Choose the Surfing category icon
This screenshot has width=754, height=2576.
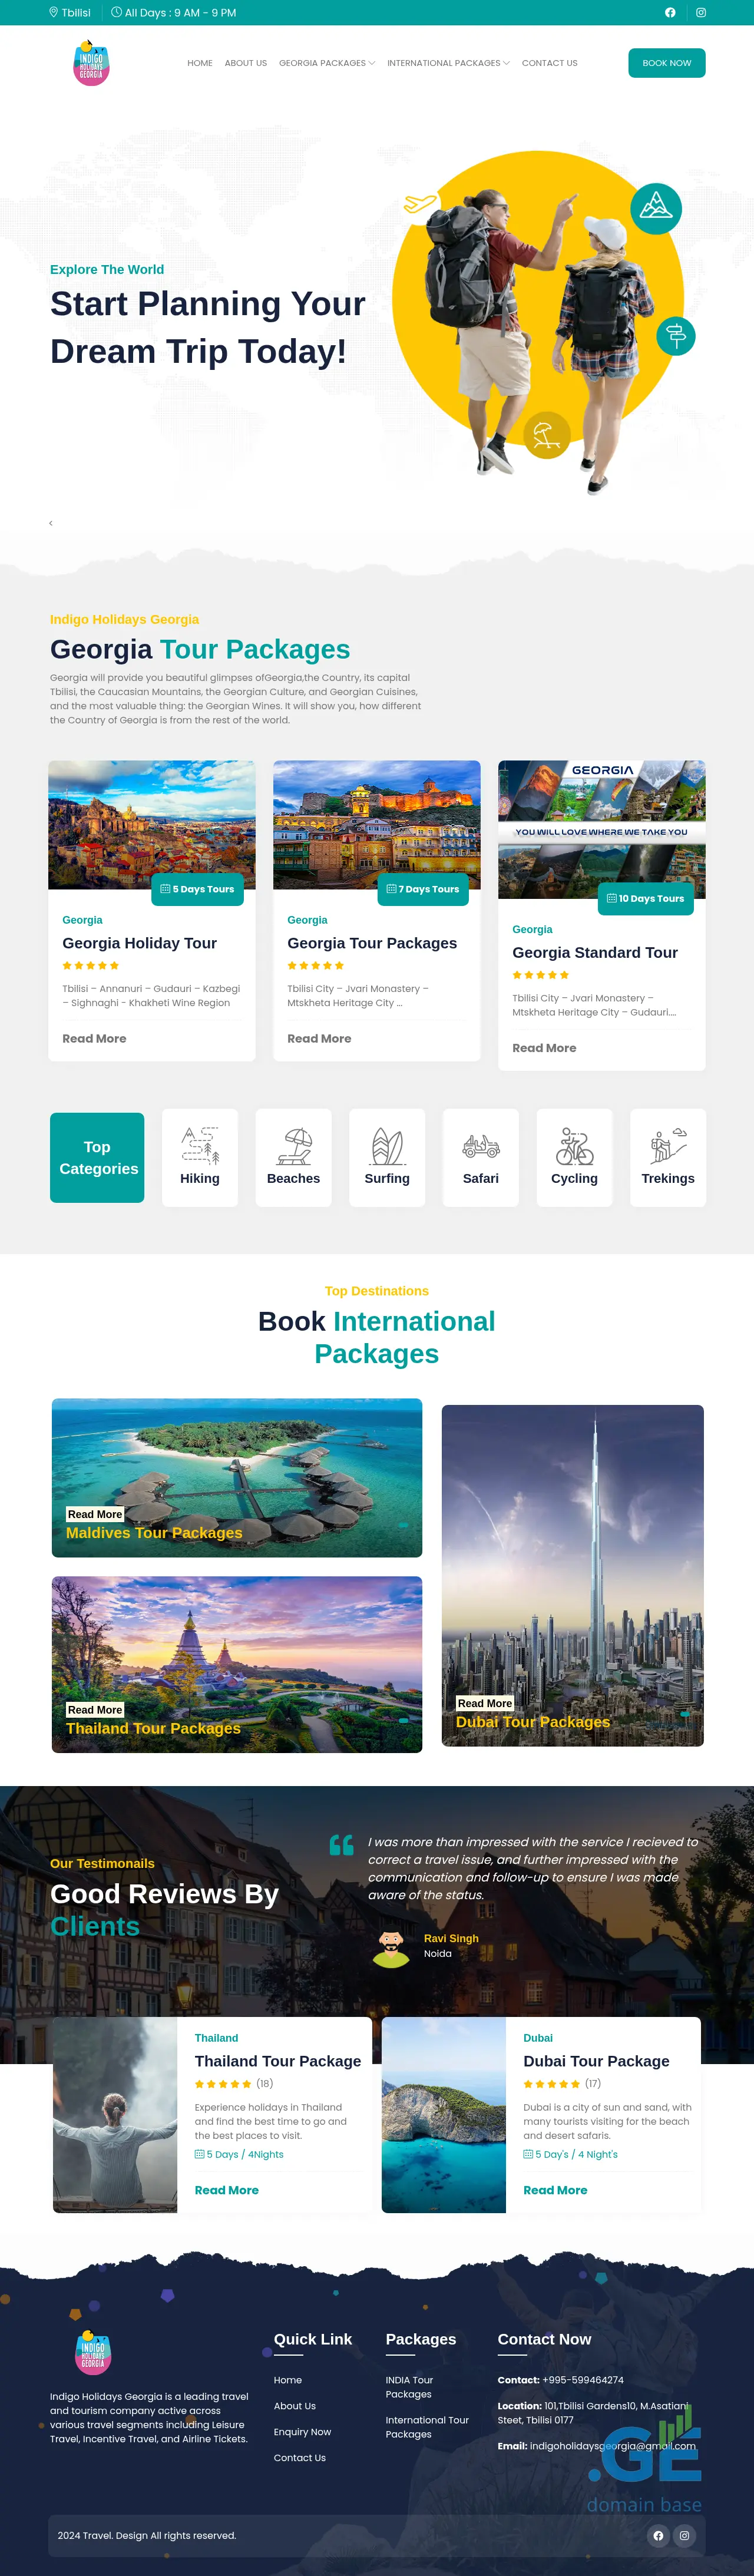[387, 1146]
